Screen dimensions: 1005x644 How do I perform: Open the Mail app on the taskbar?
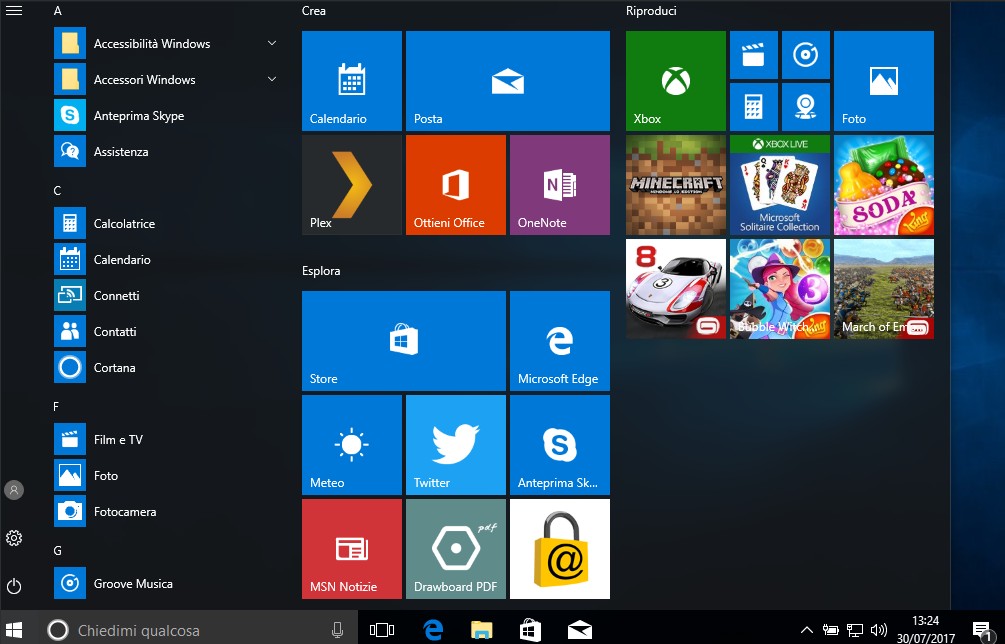[x=579, y=631]
